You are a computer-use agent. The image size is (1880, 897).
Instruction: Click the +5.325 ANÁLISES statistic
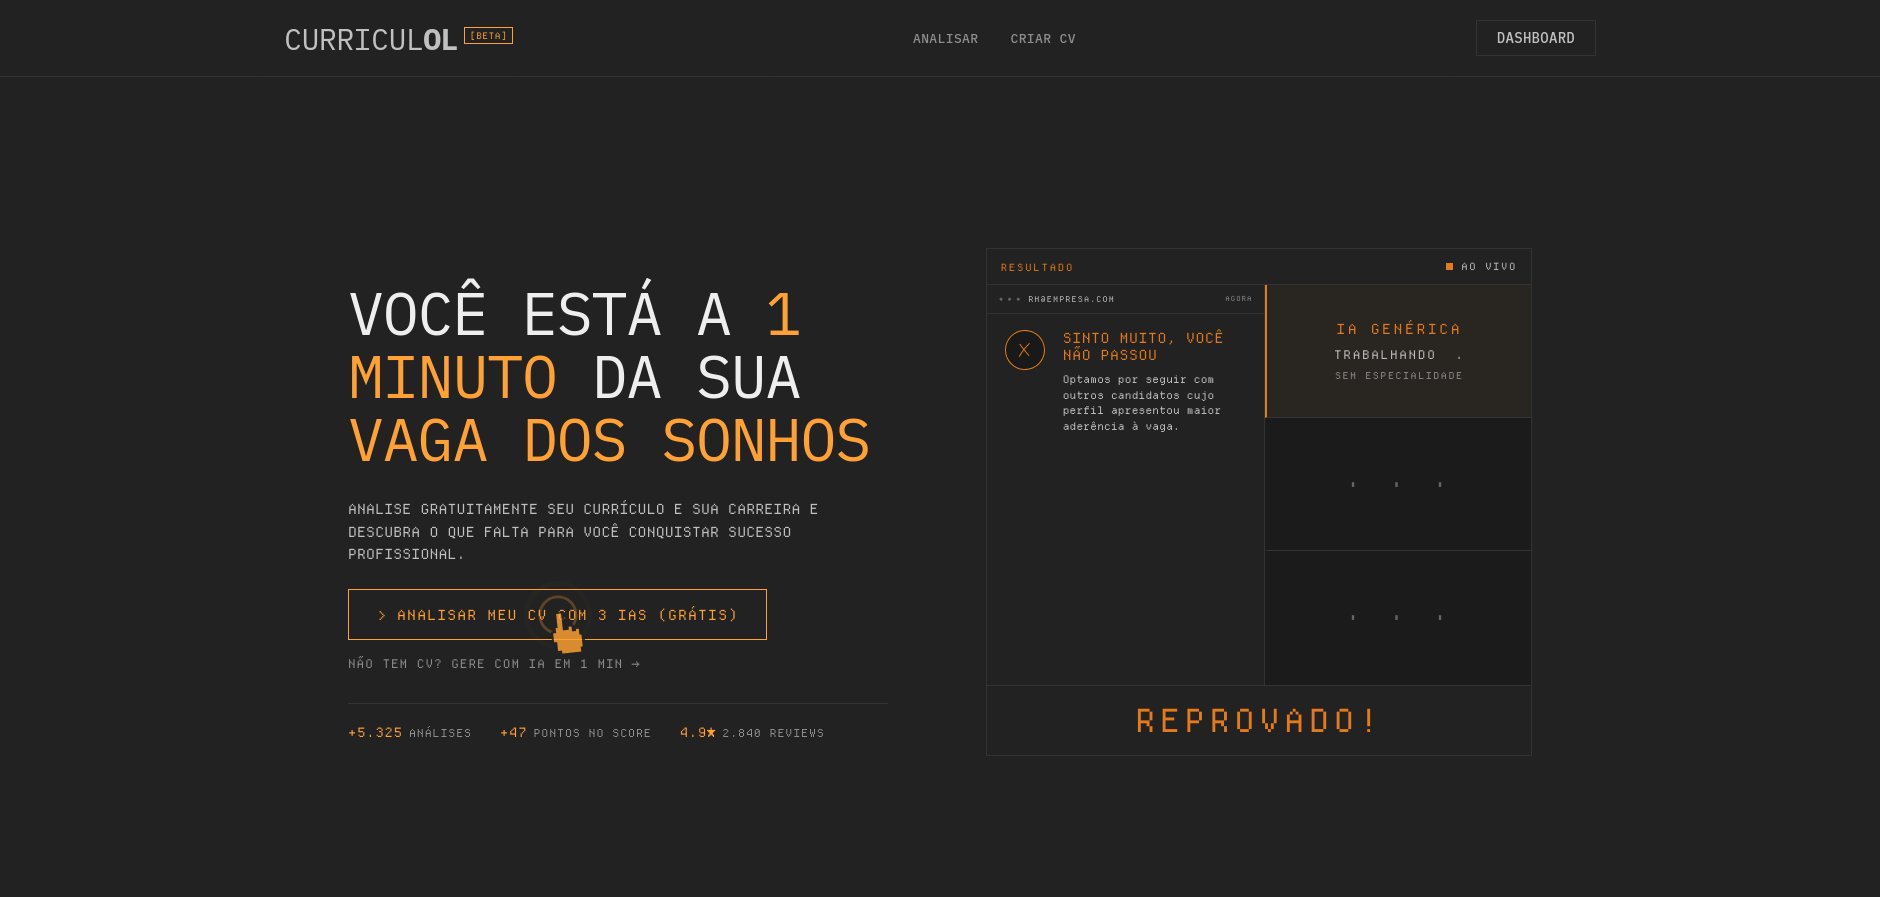[410, 733]
